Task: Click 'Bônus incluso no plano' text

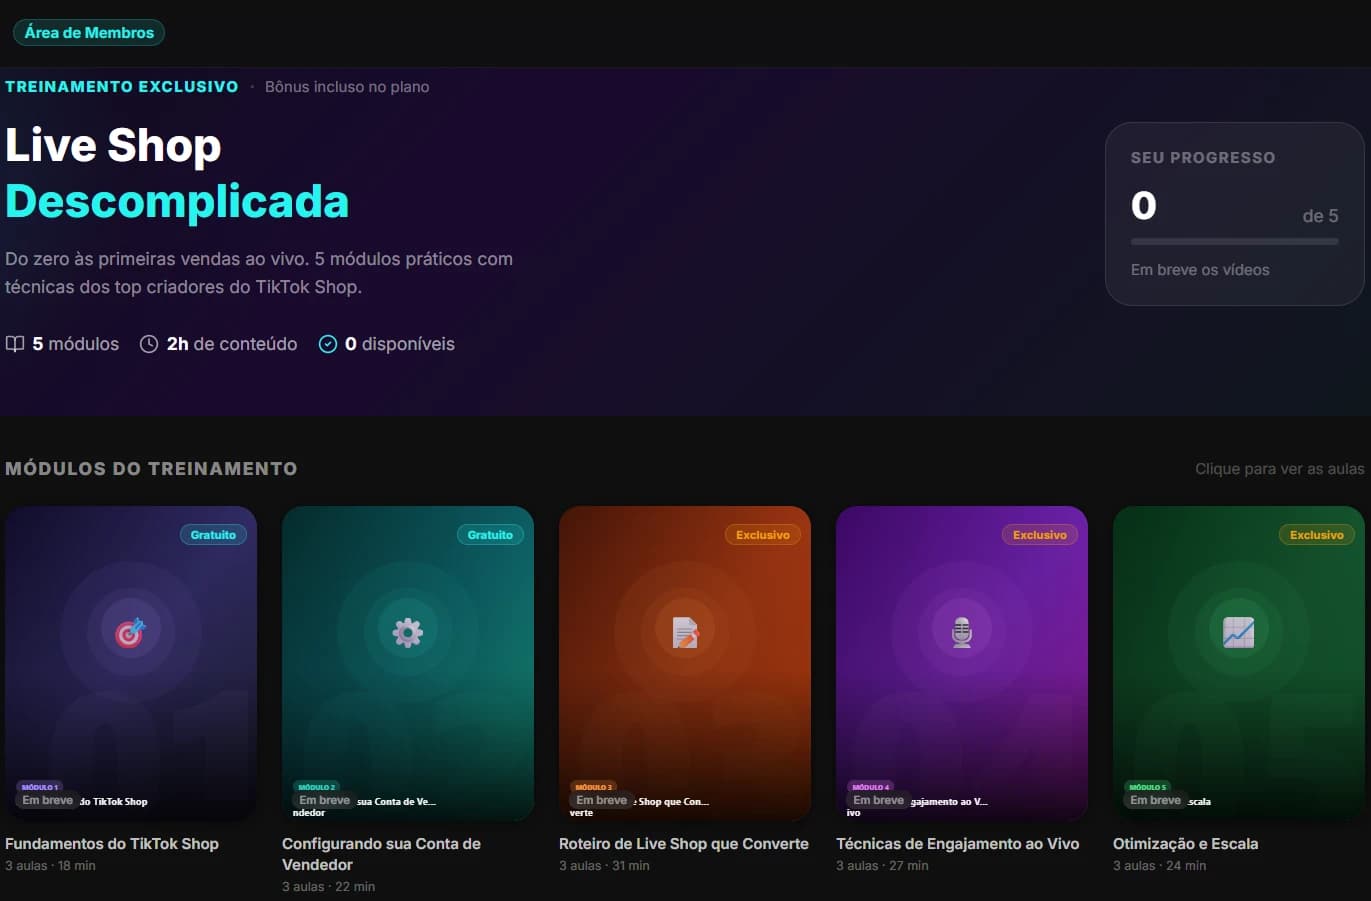Action: click(x=347, y=87)
